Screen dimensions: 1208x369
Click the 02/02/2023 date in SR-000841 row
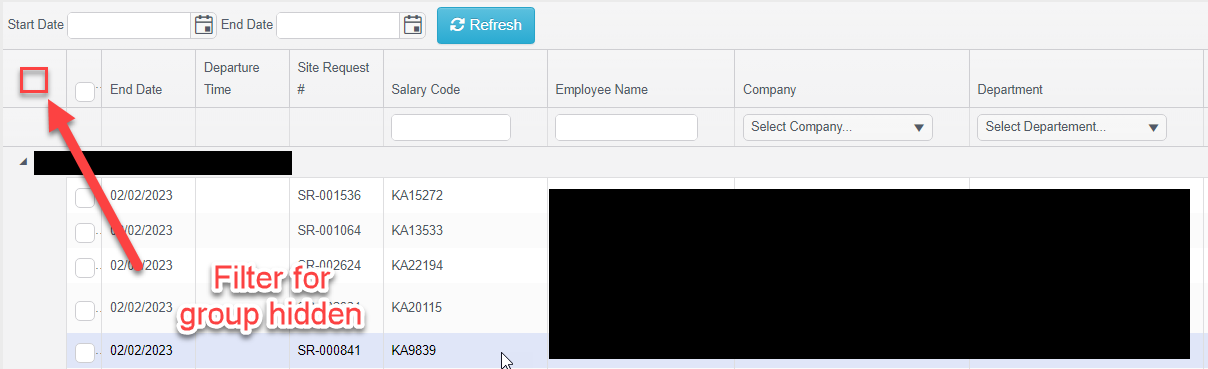pyautogui.click(x=141, y=350)
